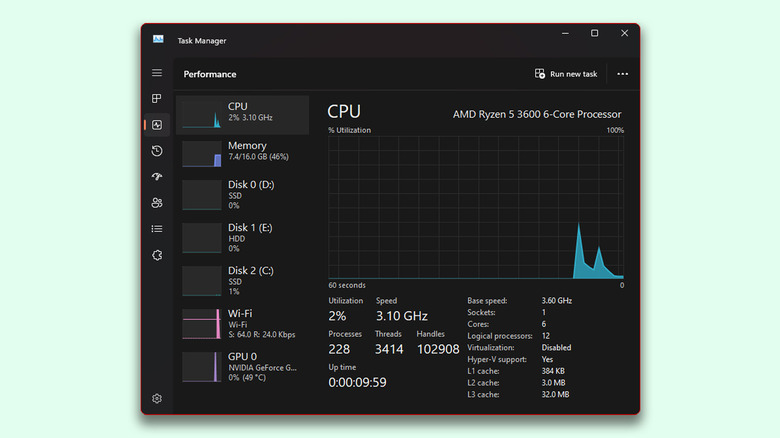Go to the Processes page icon
The height and width of the screenshot is (438, 780).
coord(157,99)
